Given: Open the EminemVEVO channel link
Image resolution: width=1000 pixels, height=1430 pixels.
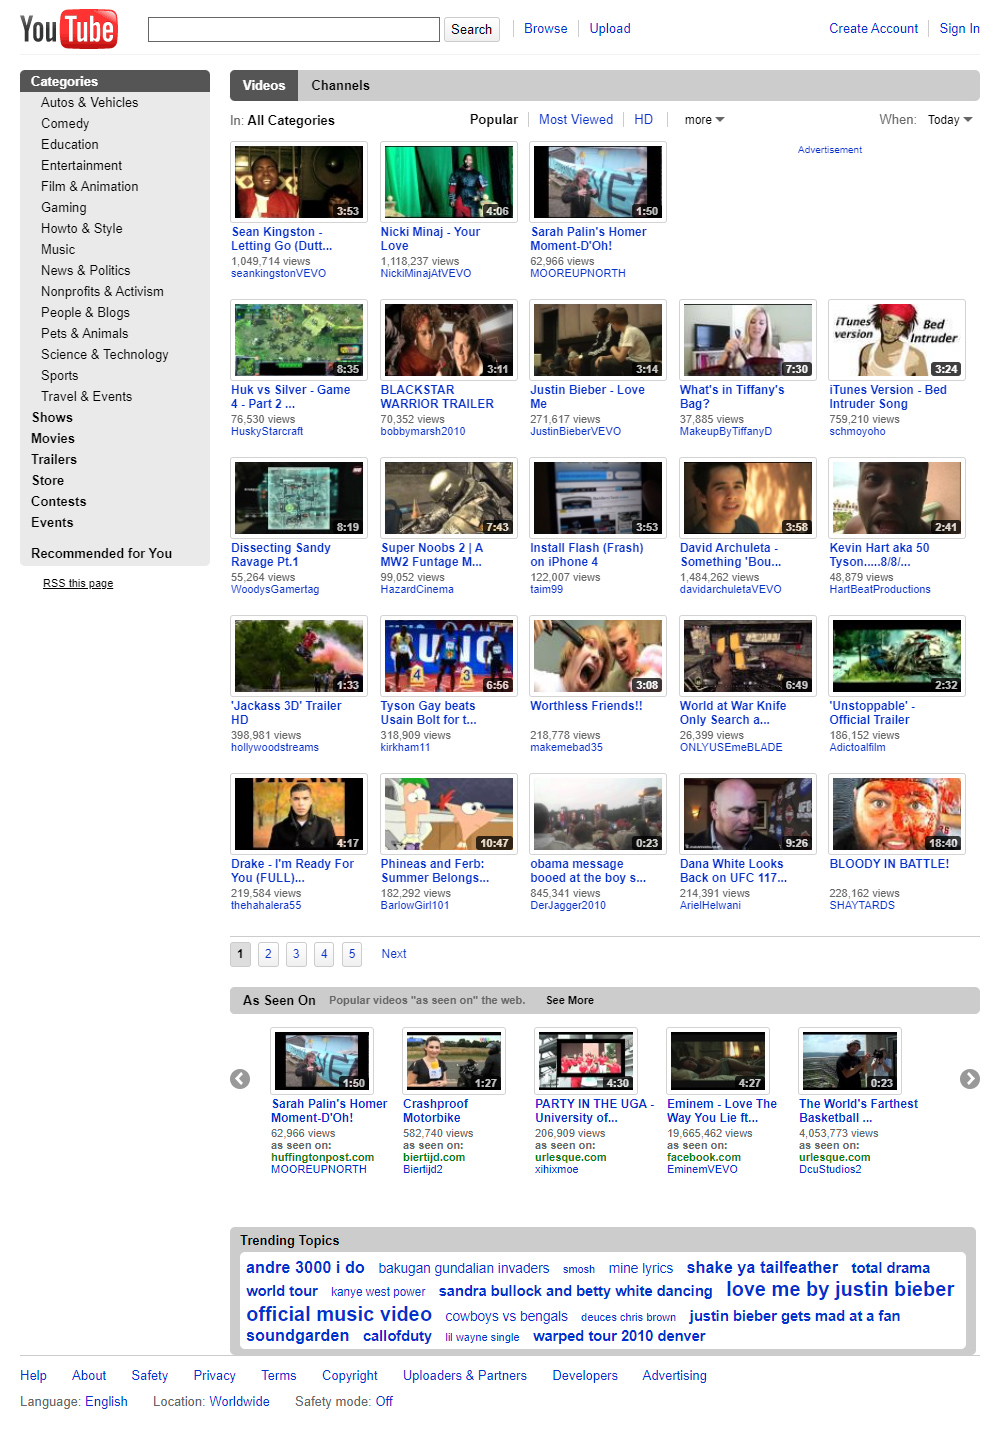Looking at the screenshot, I should (702, 1170).
